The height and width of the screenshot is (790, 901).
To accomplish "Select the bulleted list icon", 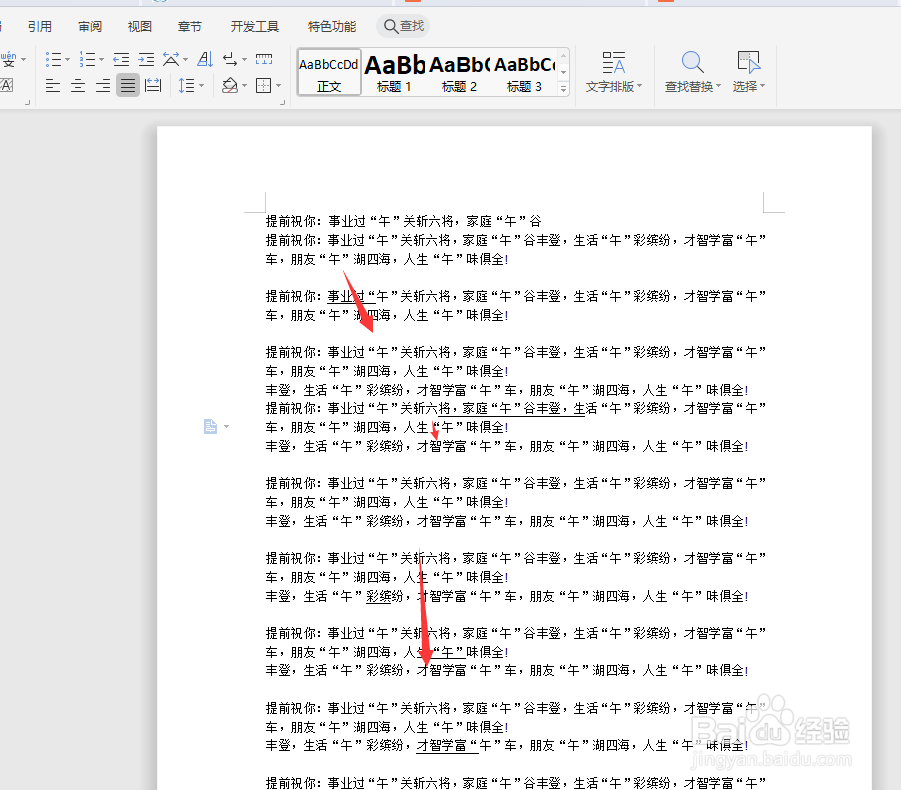I will (55, 58).
